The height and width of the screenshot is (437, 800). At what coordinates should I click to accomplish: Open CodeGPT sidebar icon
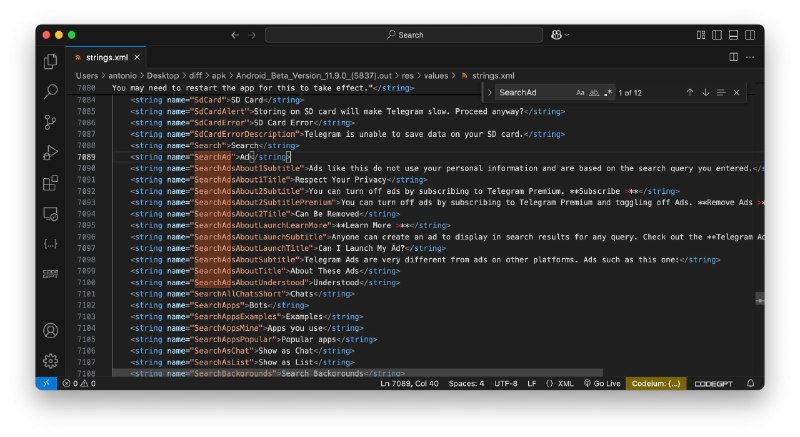[50, 274]
